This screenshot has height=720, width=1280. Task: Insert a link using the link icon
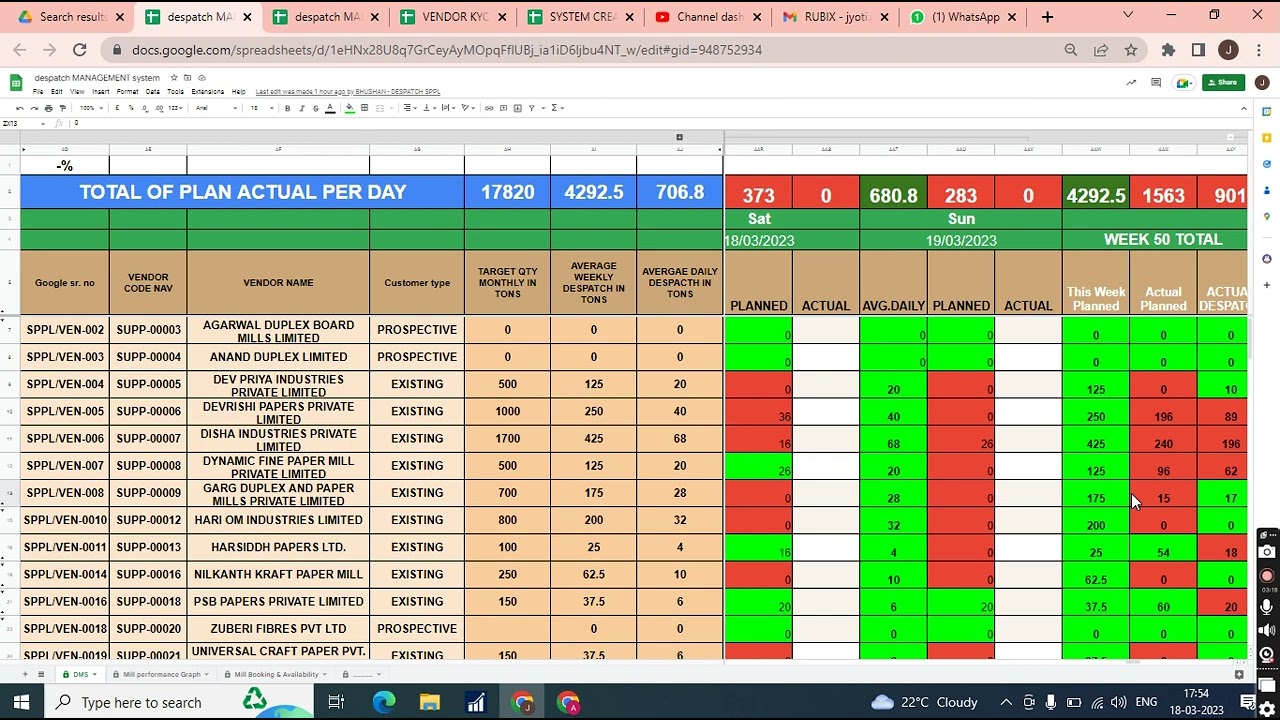(x=489, y=108)
